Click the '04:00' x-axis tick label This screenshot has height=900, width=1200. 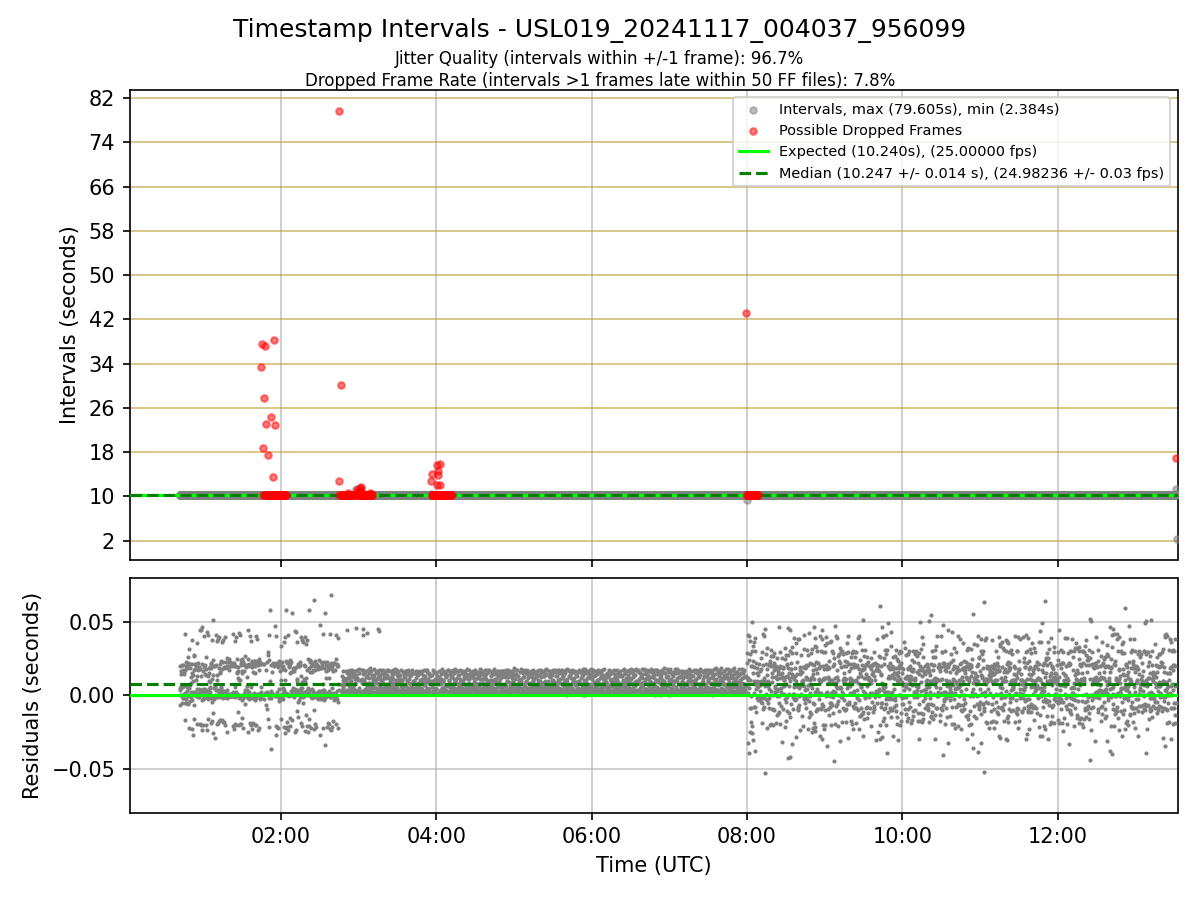point(436,836)
